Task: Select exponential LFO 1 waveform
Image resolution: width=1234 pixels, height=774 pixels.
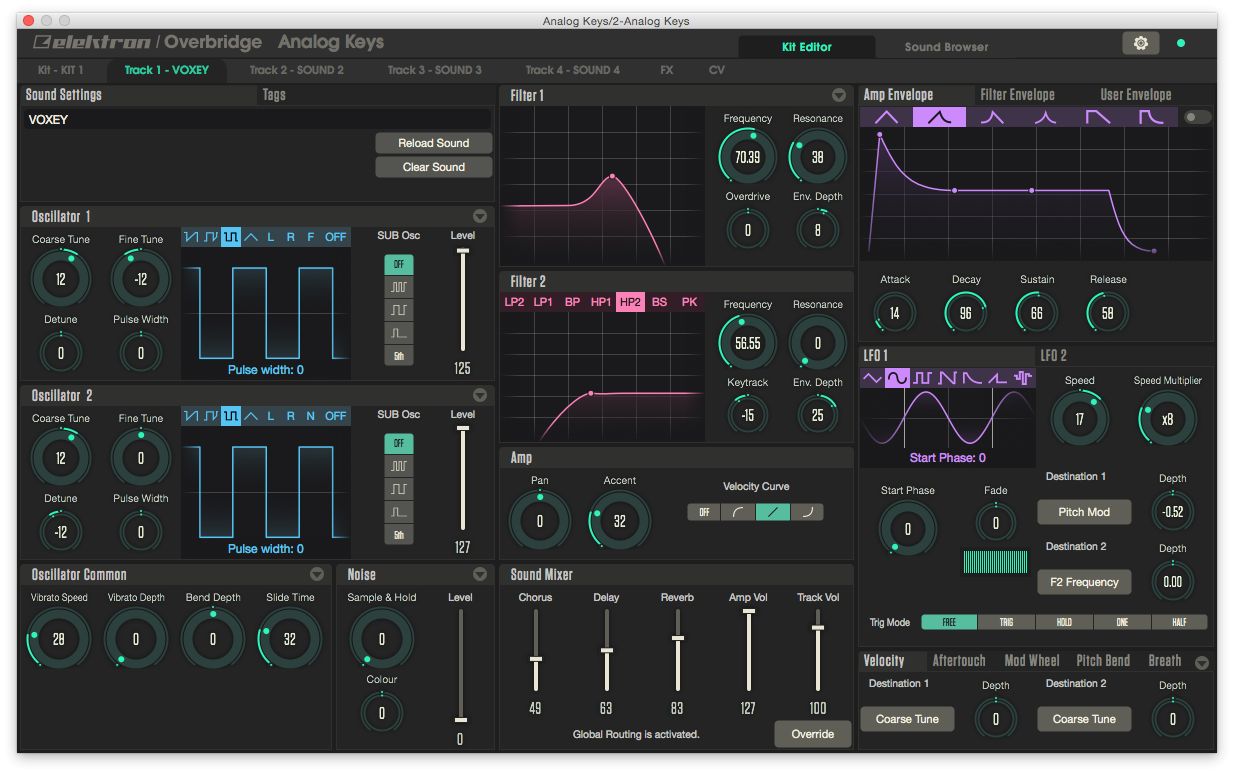Action: click(x=972, y=378)
